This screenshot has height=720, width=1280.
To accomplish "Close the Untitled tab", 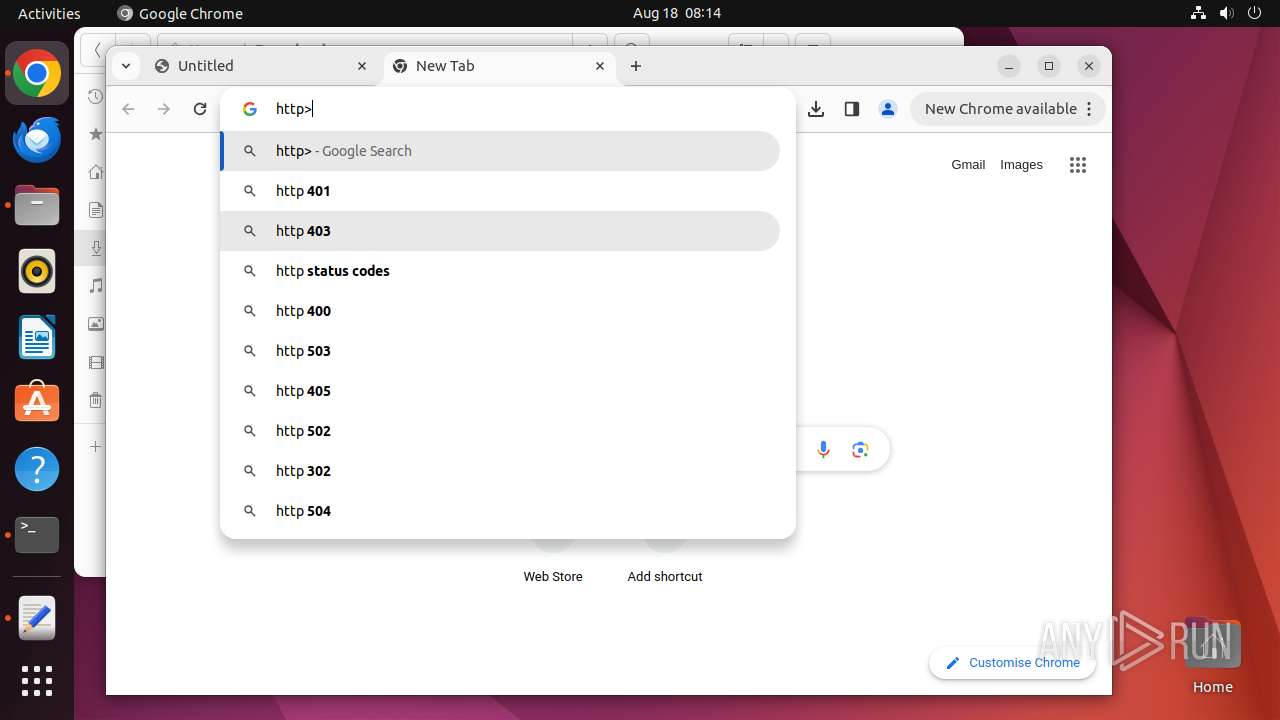I will 362,66.
